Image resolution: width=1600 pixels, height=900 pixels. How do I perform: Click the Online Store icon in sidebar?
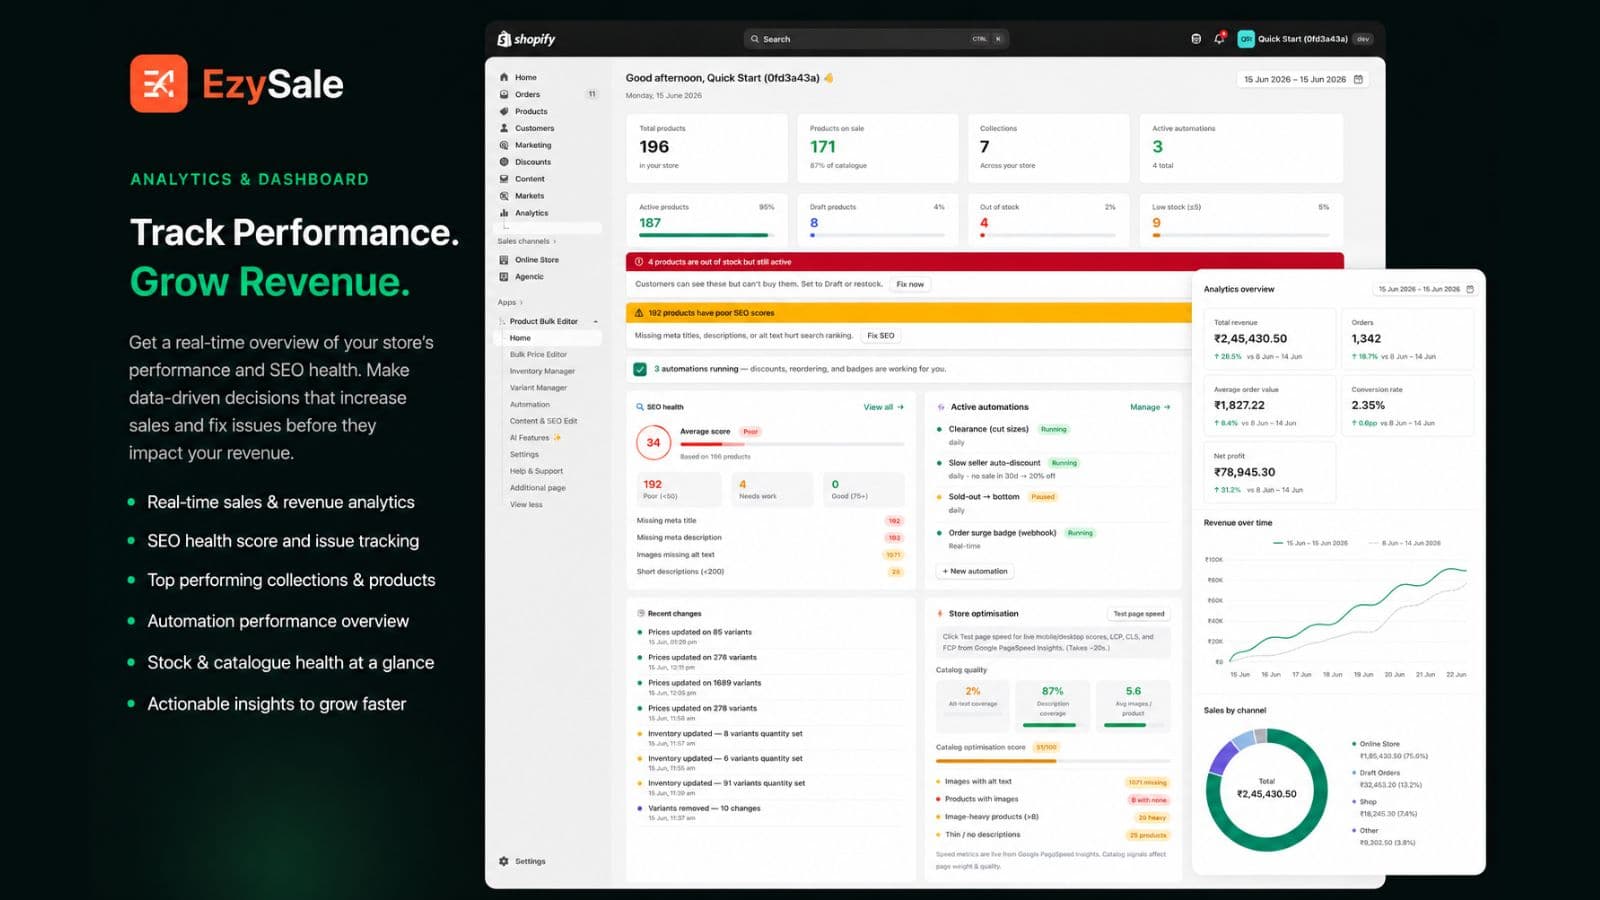pos(504,260)
